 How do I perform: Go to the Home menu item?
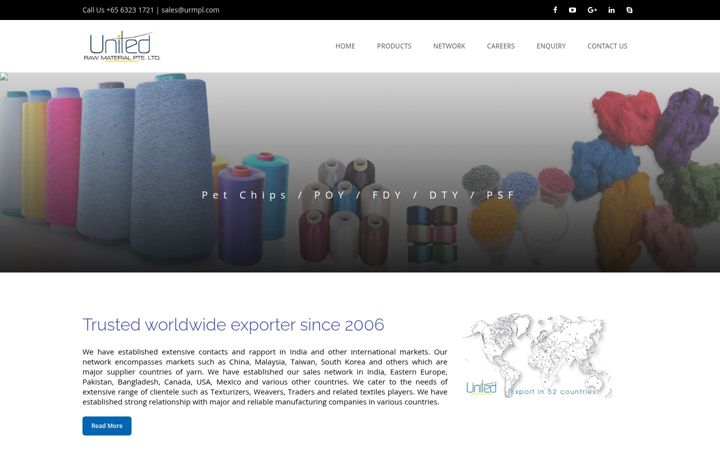tap(345, 46)
